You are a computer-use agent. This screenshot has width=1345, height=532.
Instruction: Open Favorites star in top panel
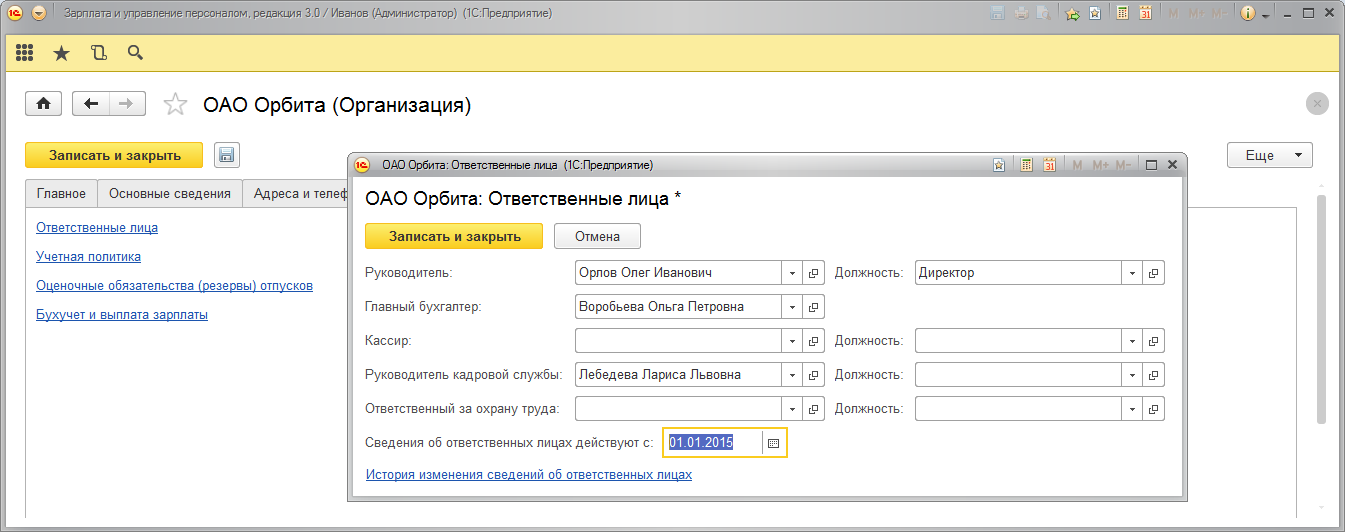point(61,53)
